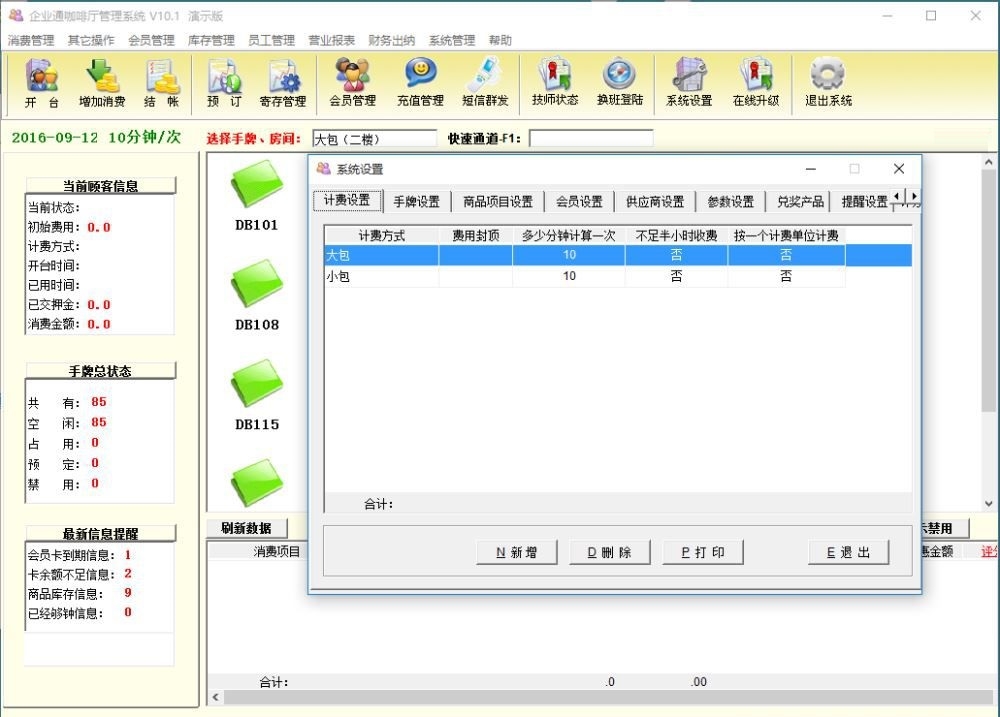1000x717 pixels.
Task: Click the 快速通道-F1 input field
Action: pyautogui.click(x=590, y=139)
